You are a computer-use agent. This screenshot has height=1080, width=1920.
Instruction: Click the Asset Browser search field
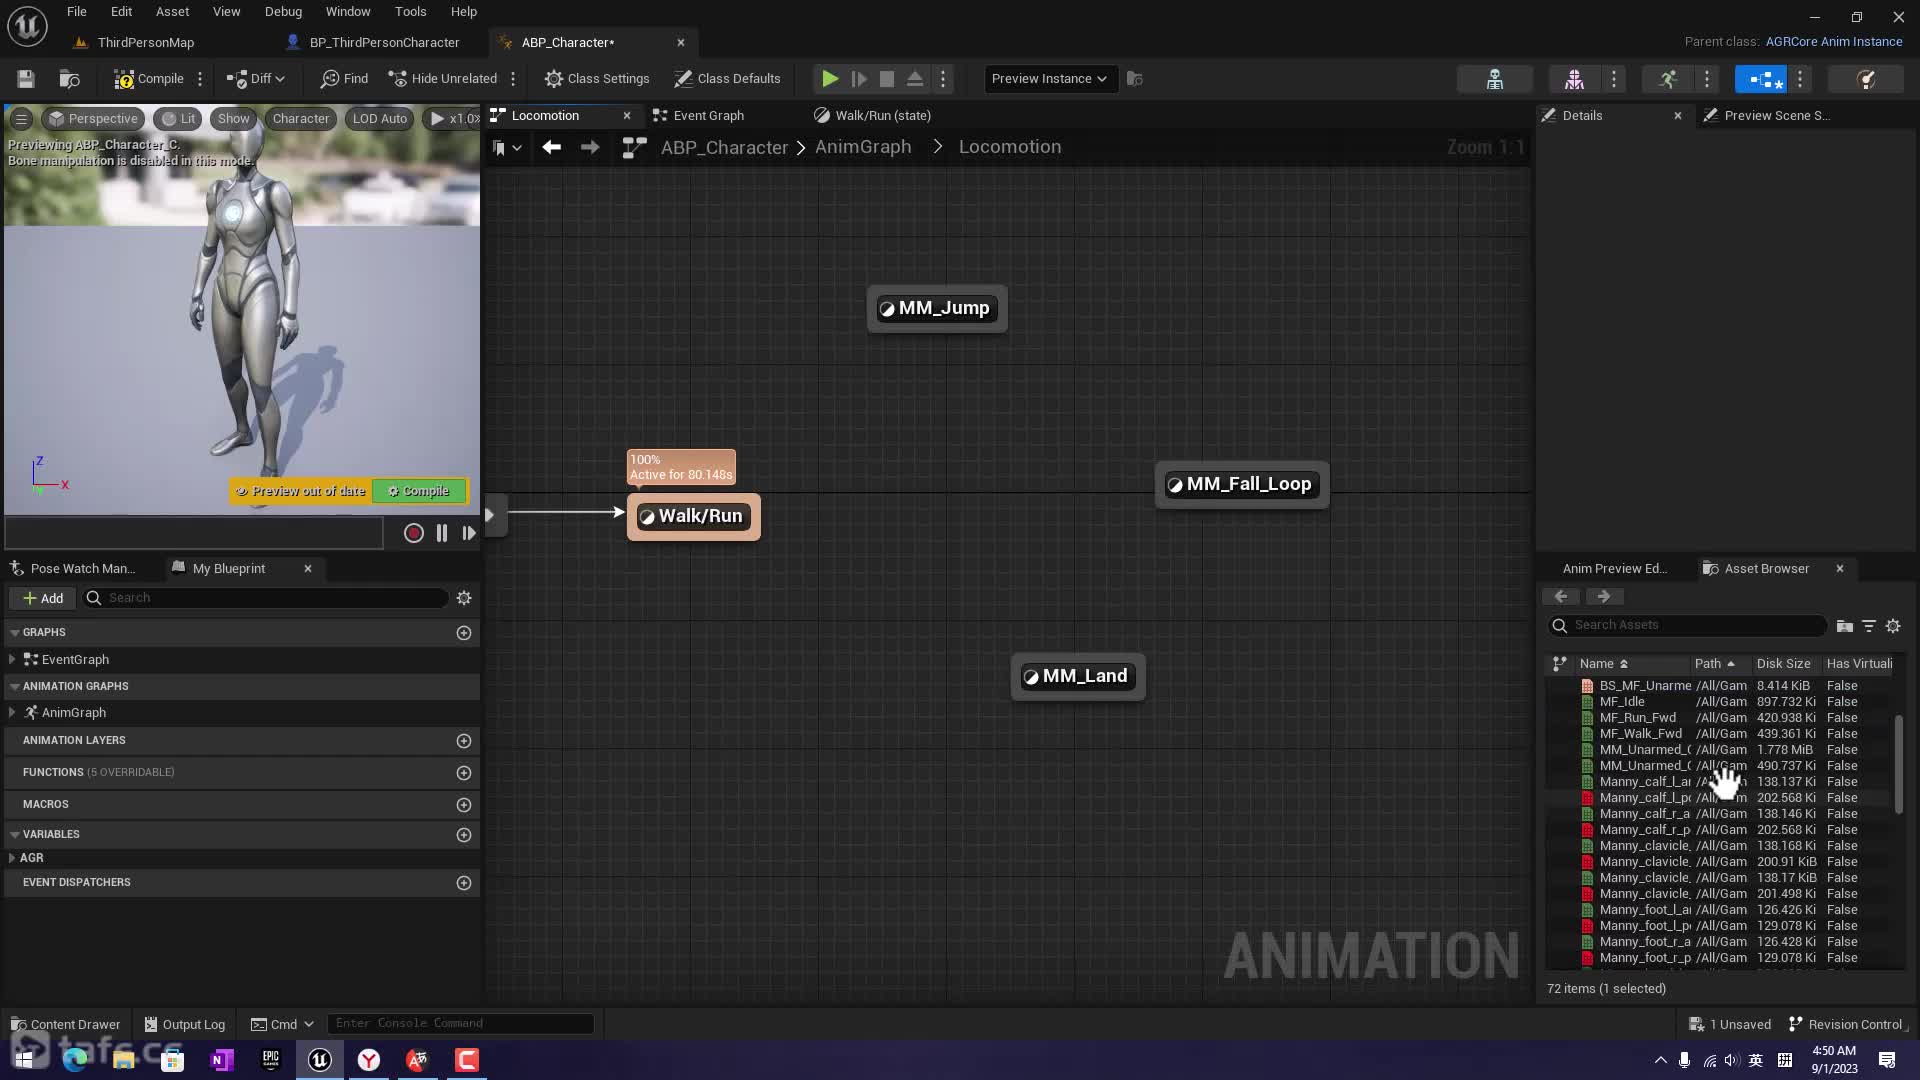click(1688, 625)
